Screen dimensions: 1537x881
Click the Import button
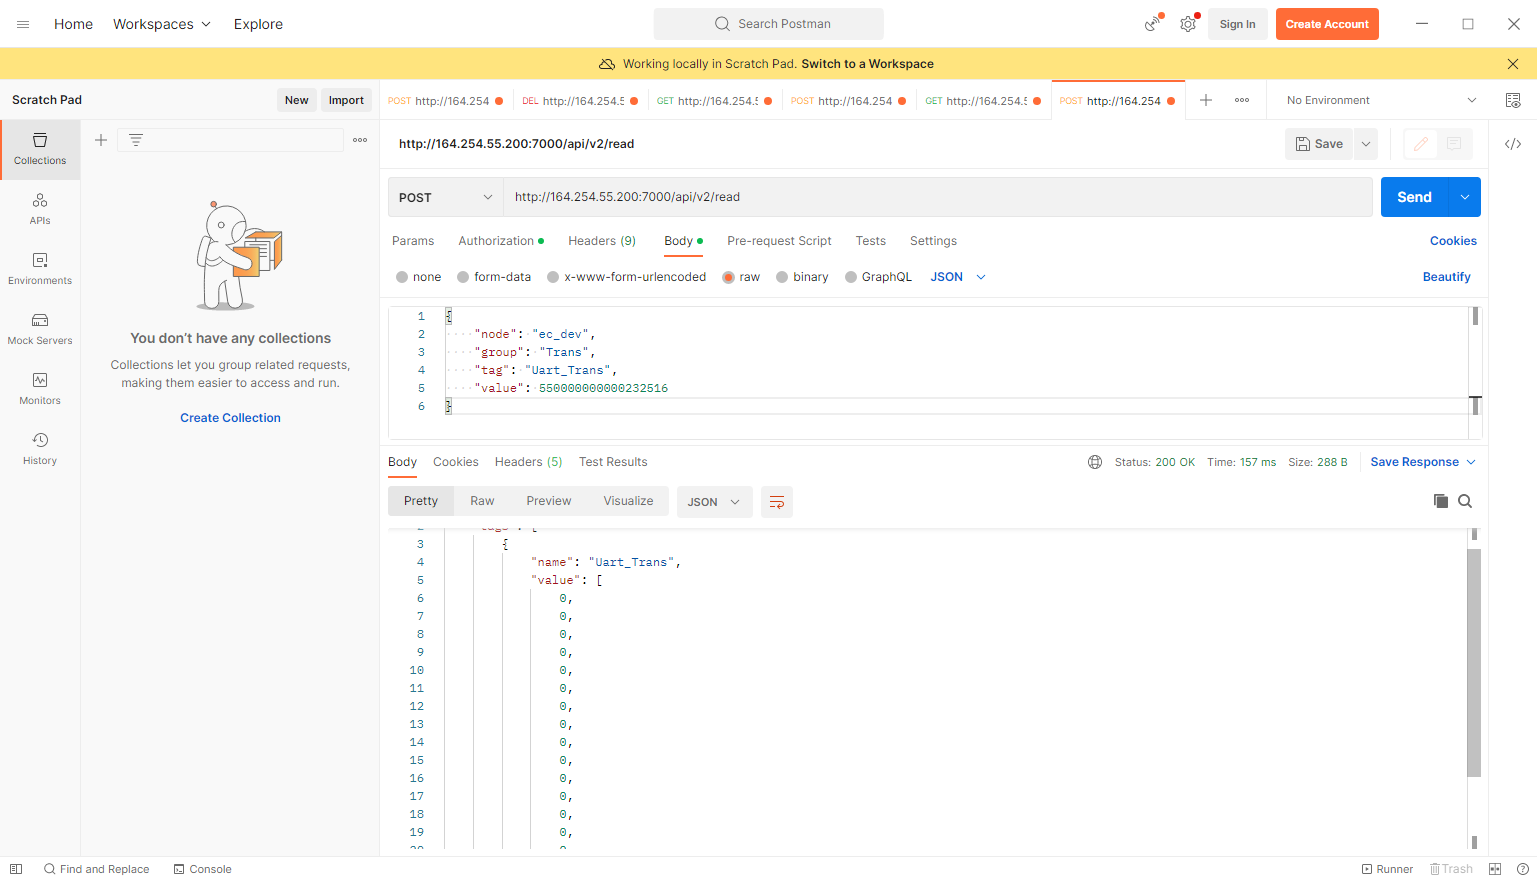(x=346, y=100)
